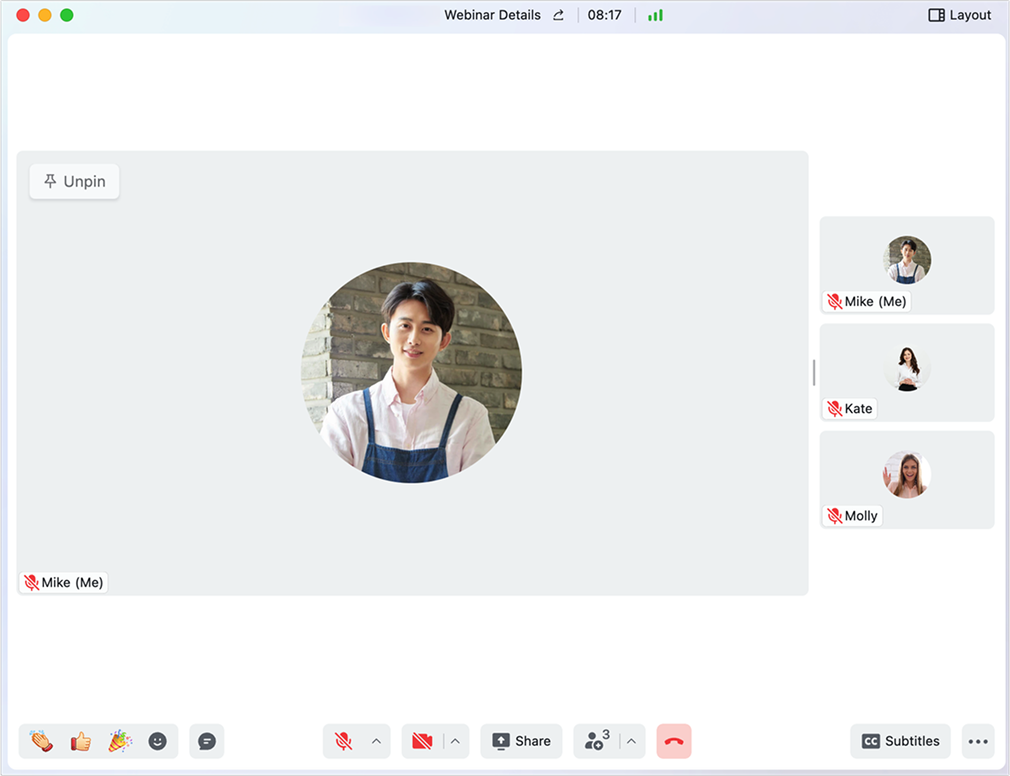Select Molly's video thumbnail
The height and width of the screenshot is (776, 1010).
pos(907,480)
